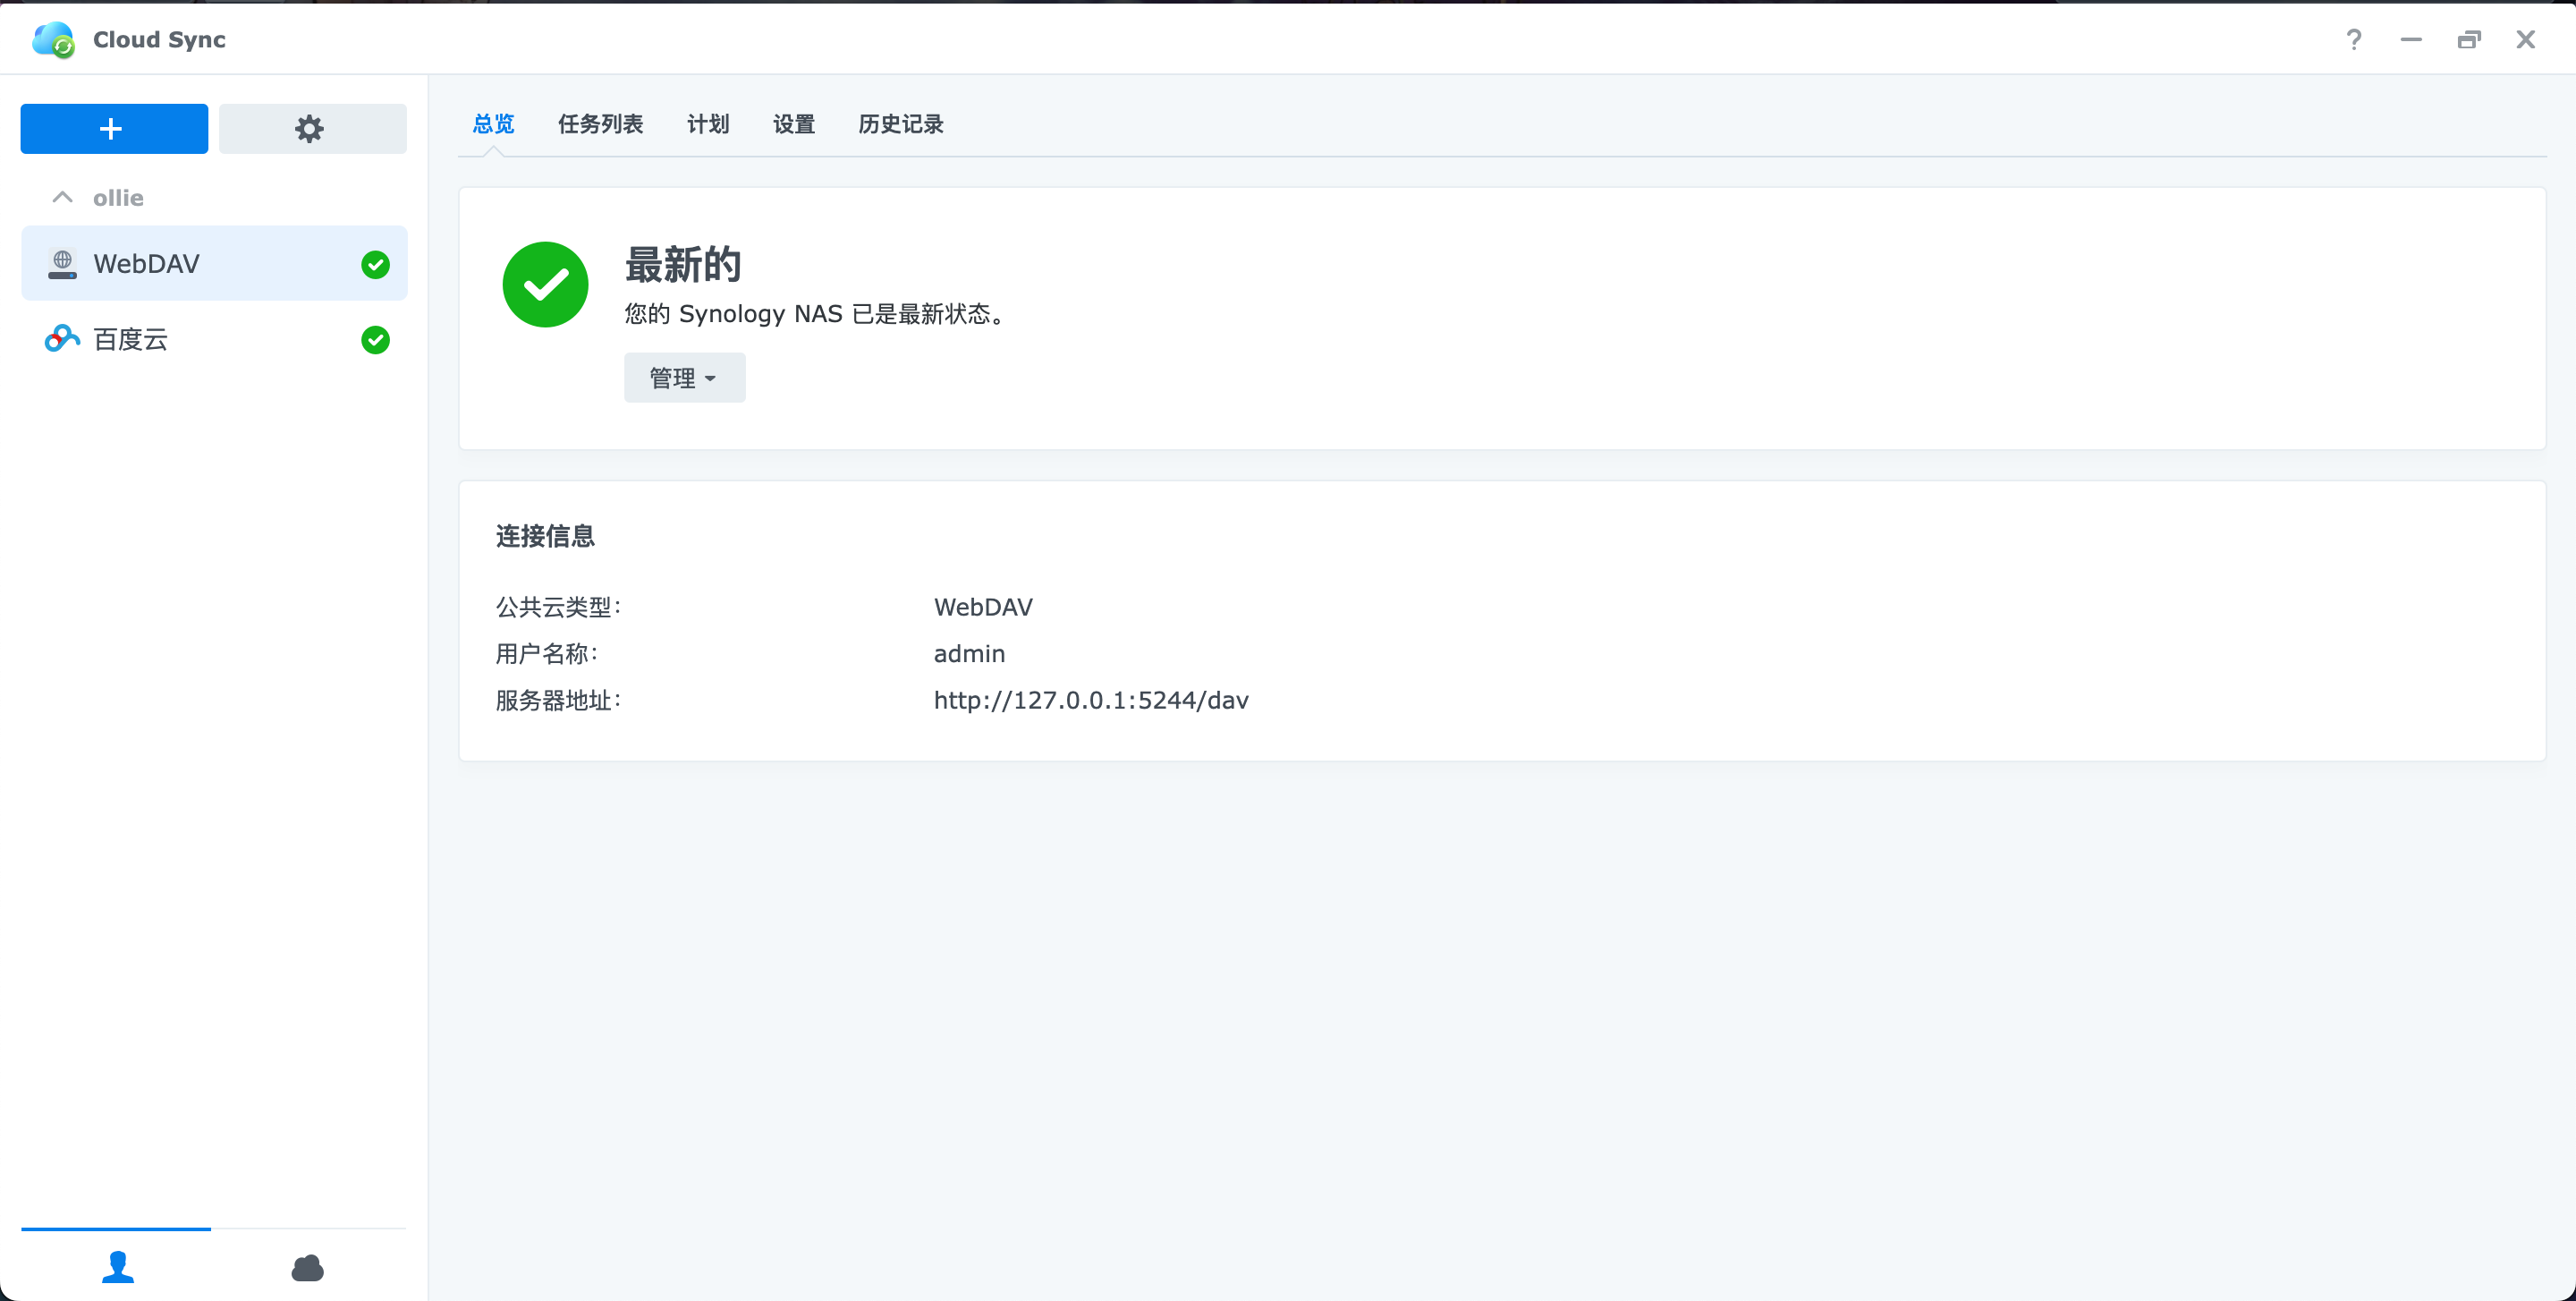Collapse the ollie user group
The height and width of the screenshot is (1301, 2576).
tap(62, 197)
